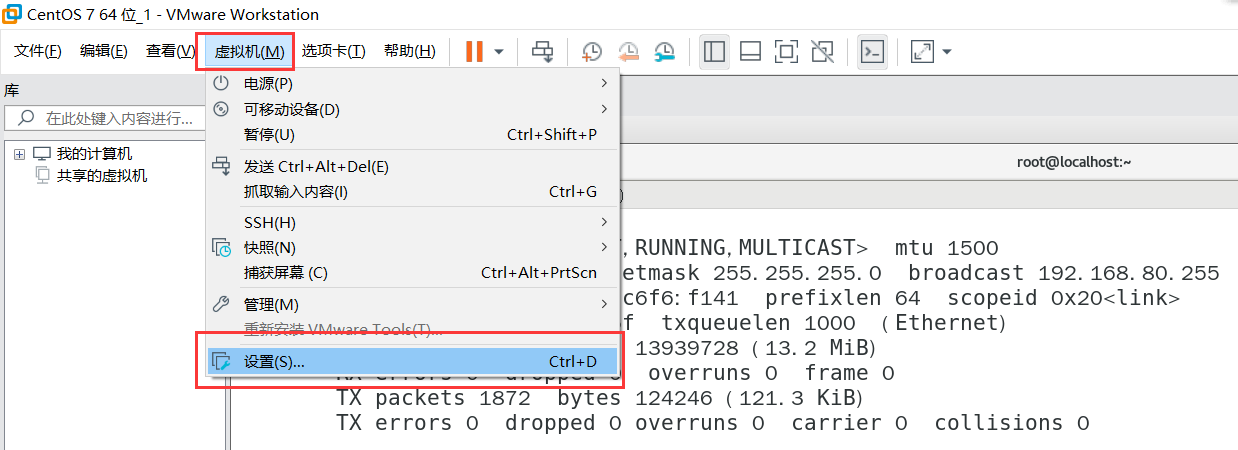Open the 选项卡(T) menu

(x=334, y=51)
